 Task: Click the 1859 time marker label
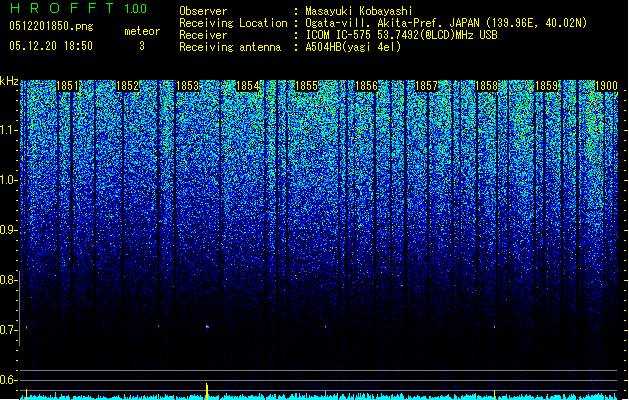point(546,86)
